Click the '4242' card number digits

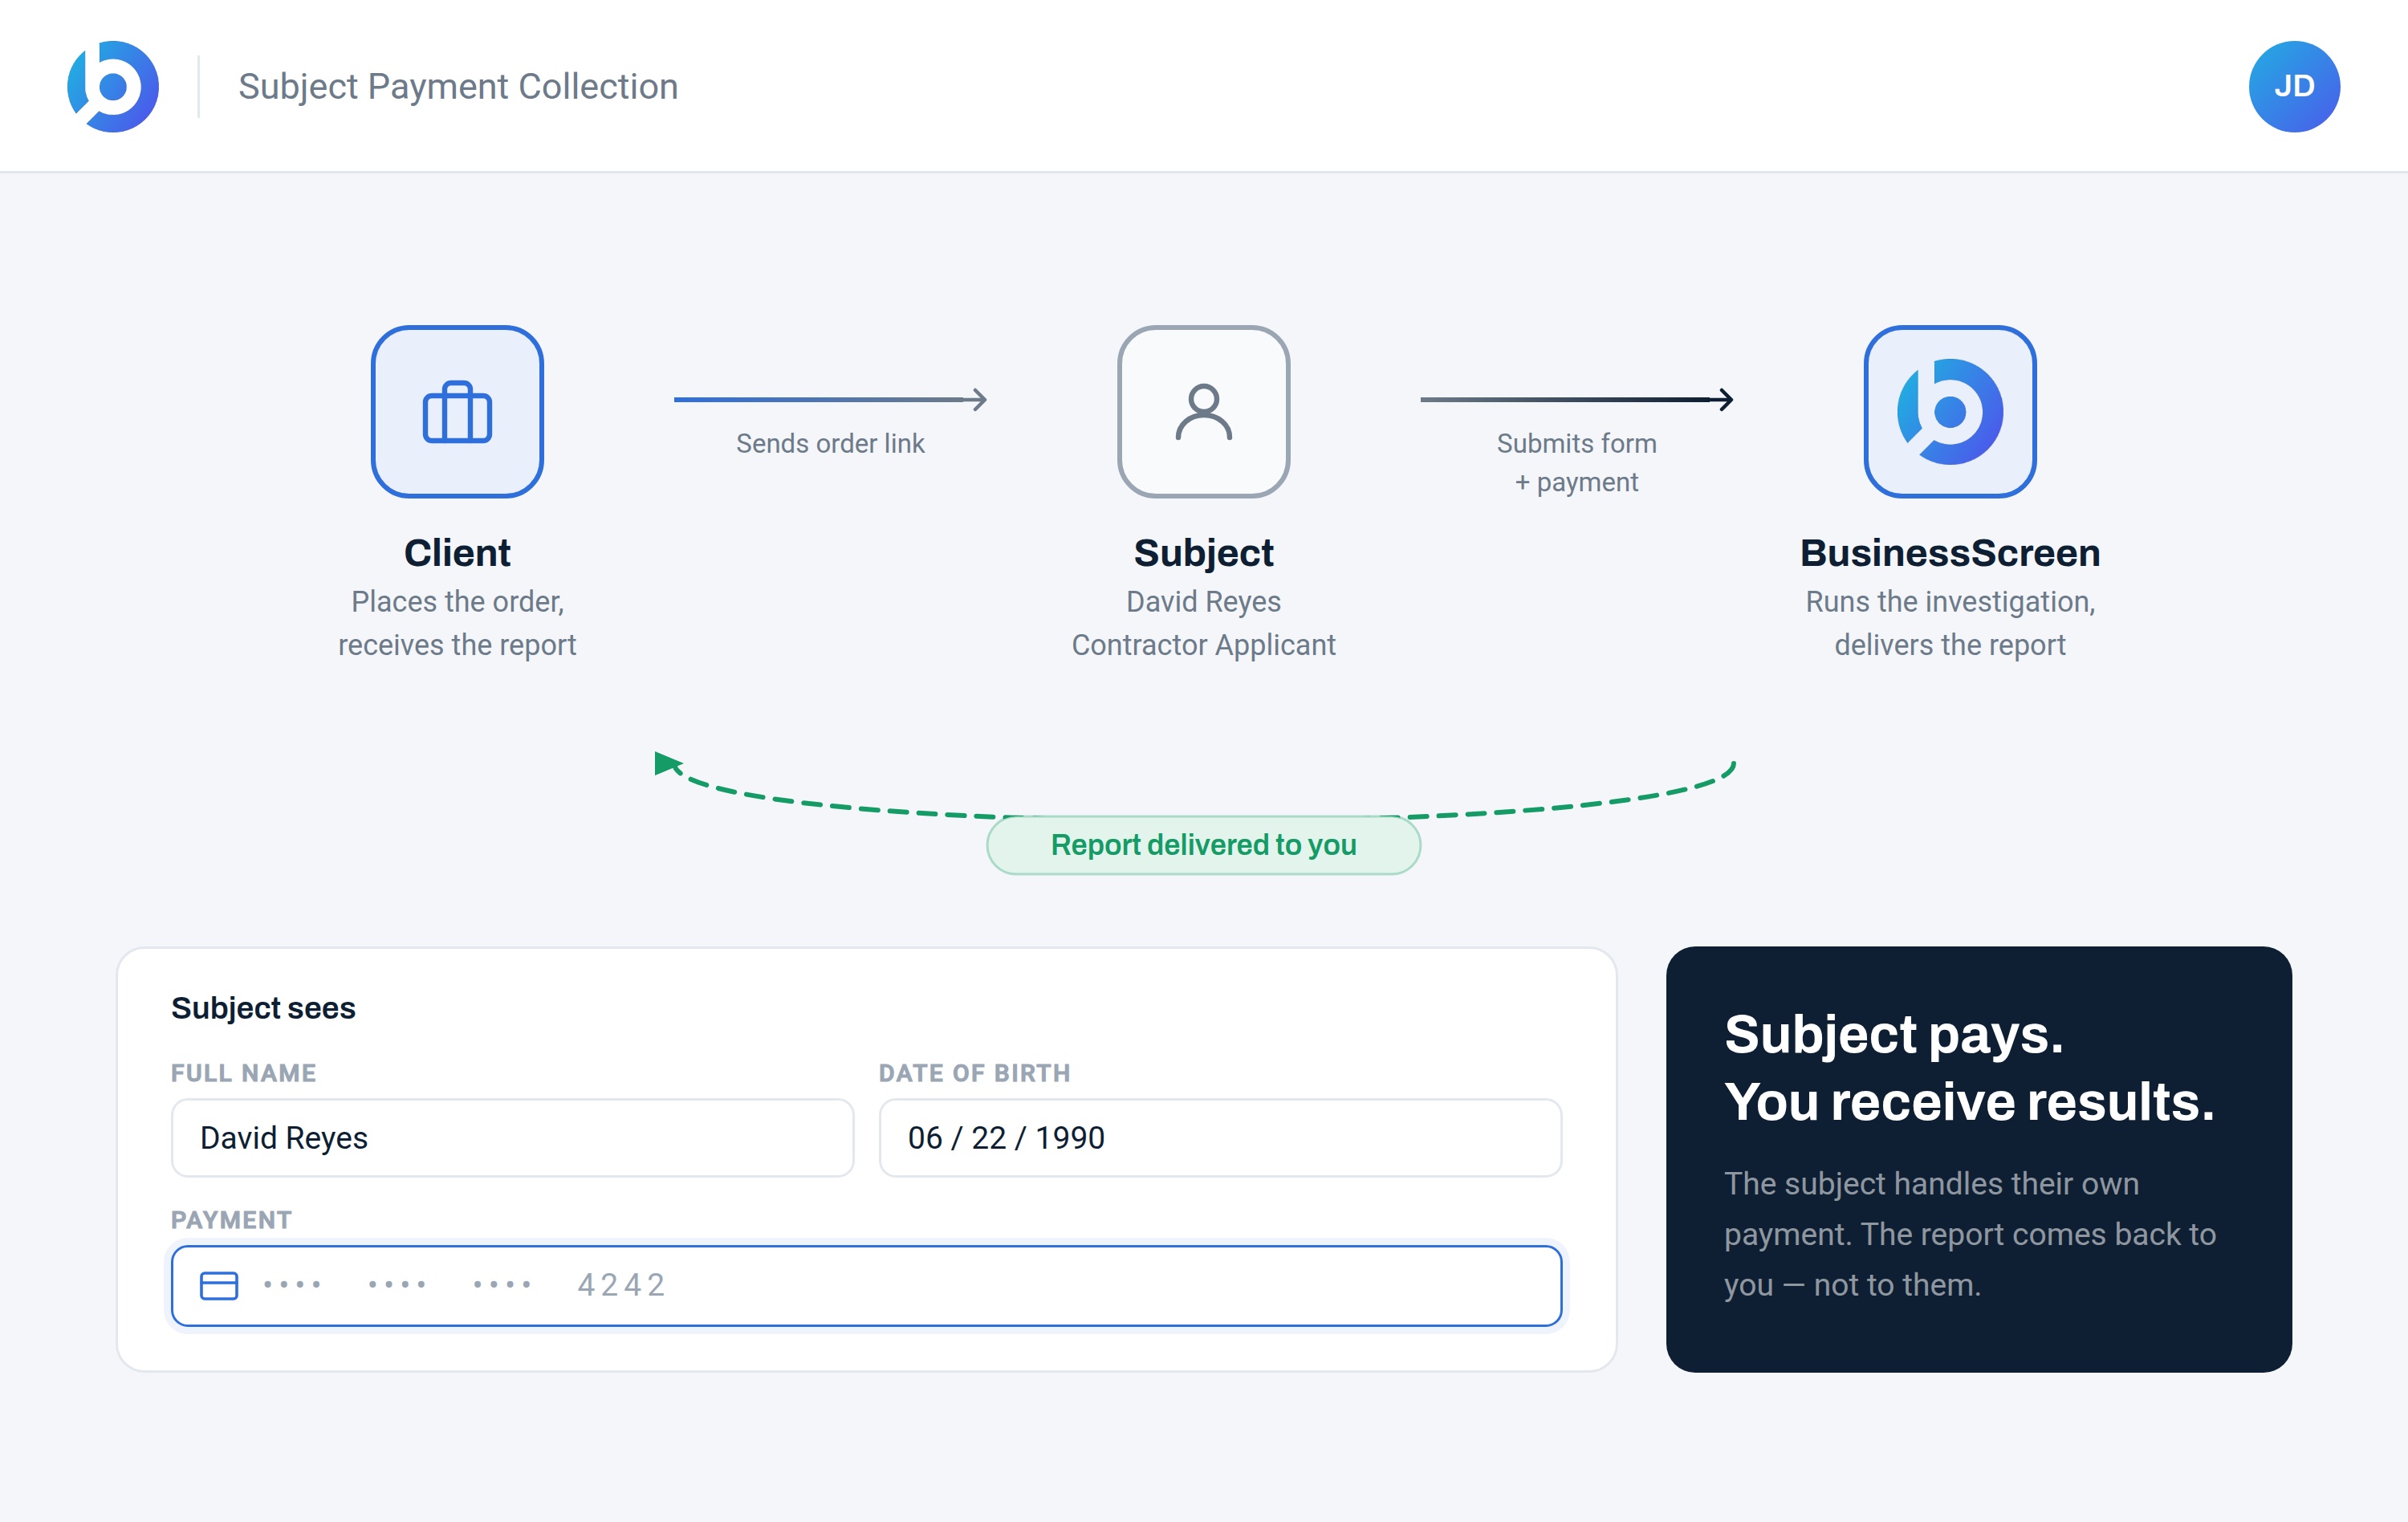tap(621, 1285)
